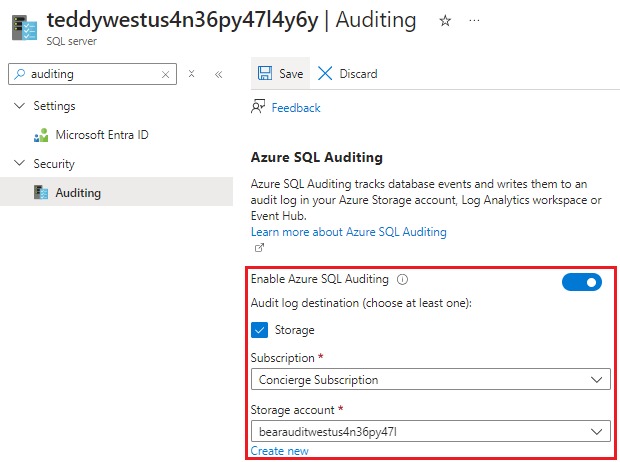Click the Azure SQL Auditing heading
This screenshot has width=620, height=462.
click(317, 157)
